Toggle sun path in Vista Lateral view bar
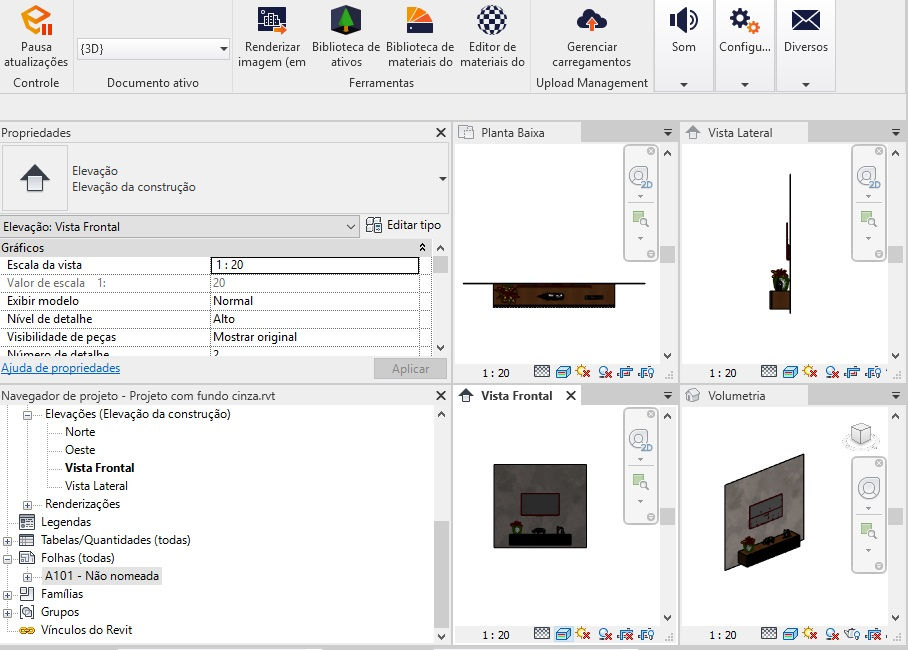Viewport: 908px width, 650px height. [x=810, y=372]
